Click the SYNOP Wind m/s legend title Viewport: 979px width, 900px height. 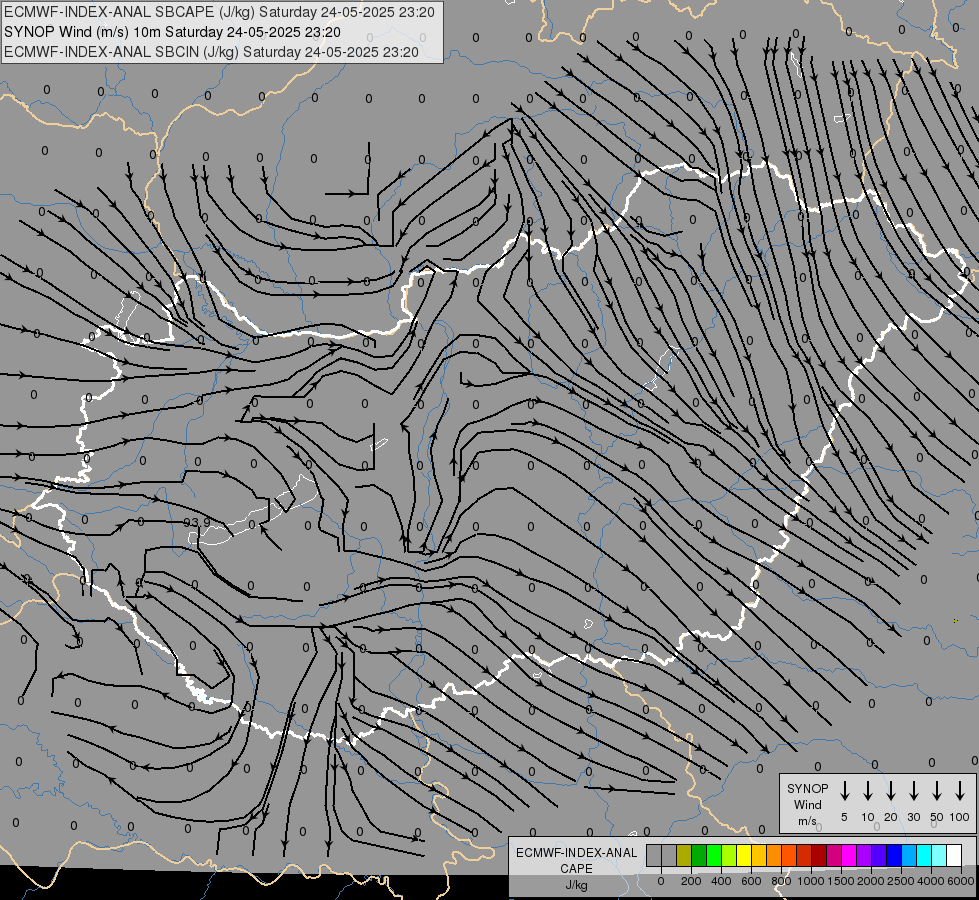(807, 804)
